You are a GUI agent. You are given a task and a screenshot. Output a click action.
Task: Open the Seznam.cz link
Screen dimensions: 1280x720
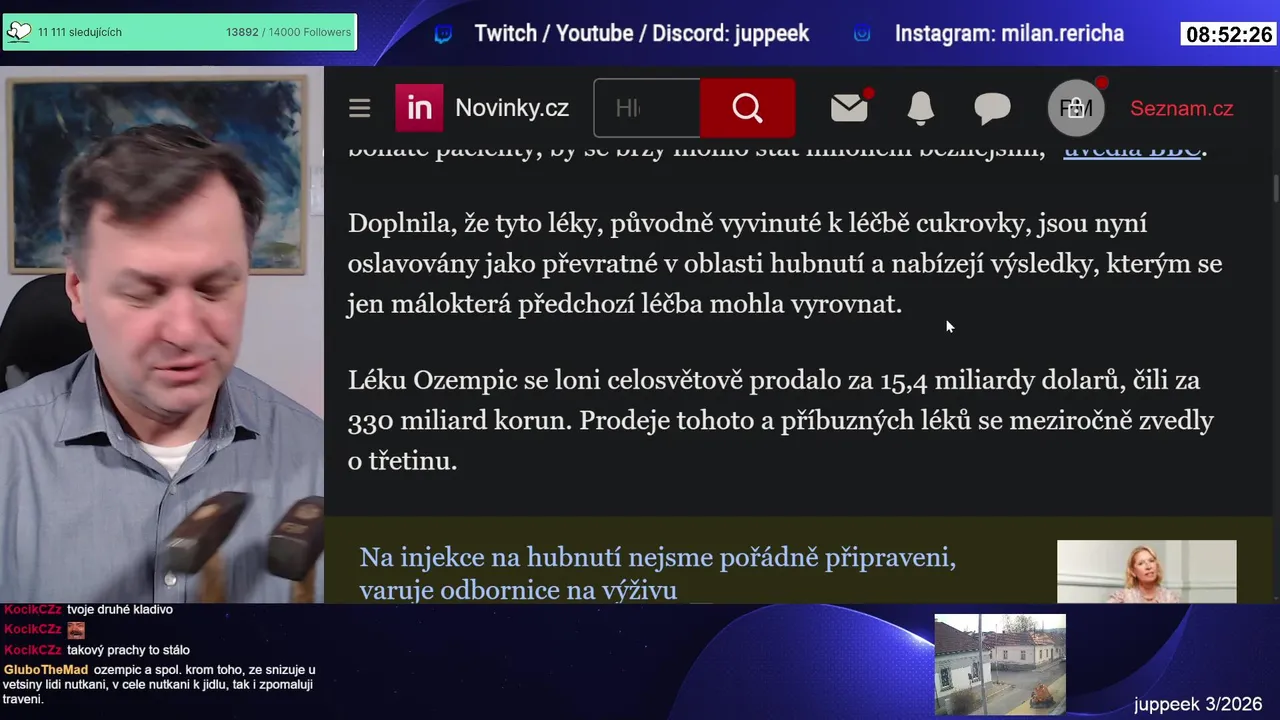(x=1181, y=108)
